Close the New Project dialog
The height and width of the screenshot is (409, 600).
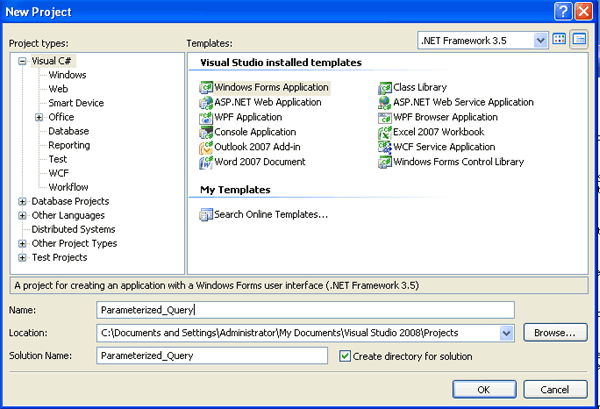(x=584, y=11)
